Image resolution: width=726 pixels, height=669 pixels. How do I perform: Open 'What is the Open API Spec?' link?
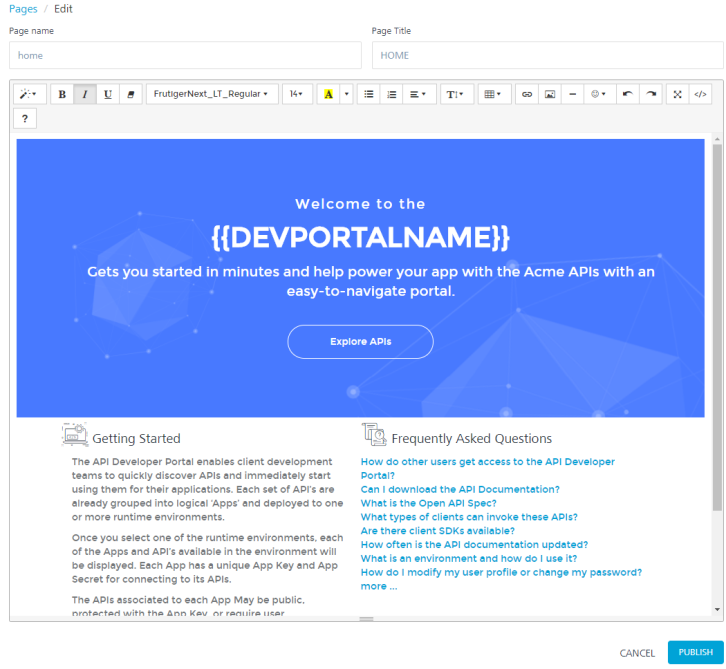tap(429, 503)
